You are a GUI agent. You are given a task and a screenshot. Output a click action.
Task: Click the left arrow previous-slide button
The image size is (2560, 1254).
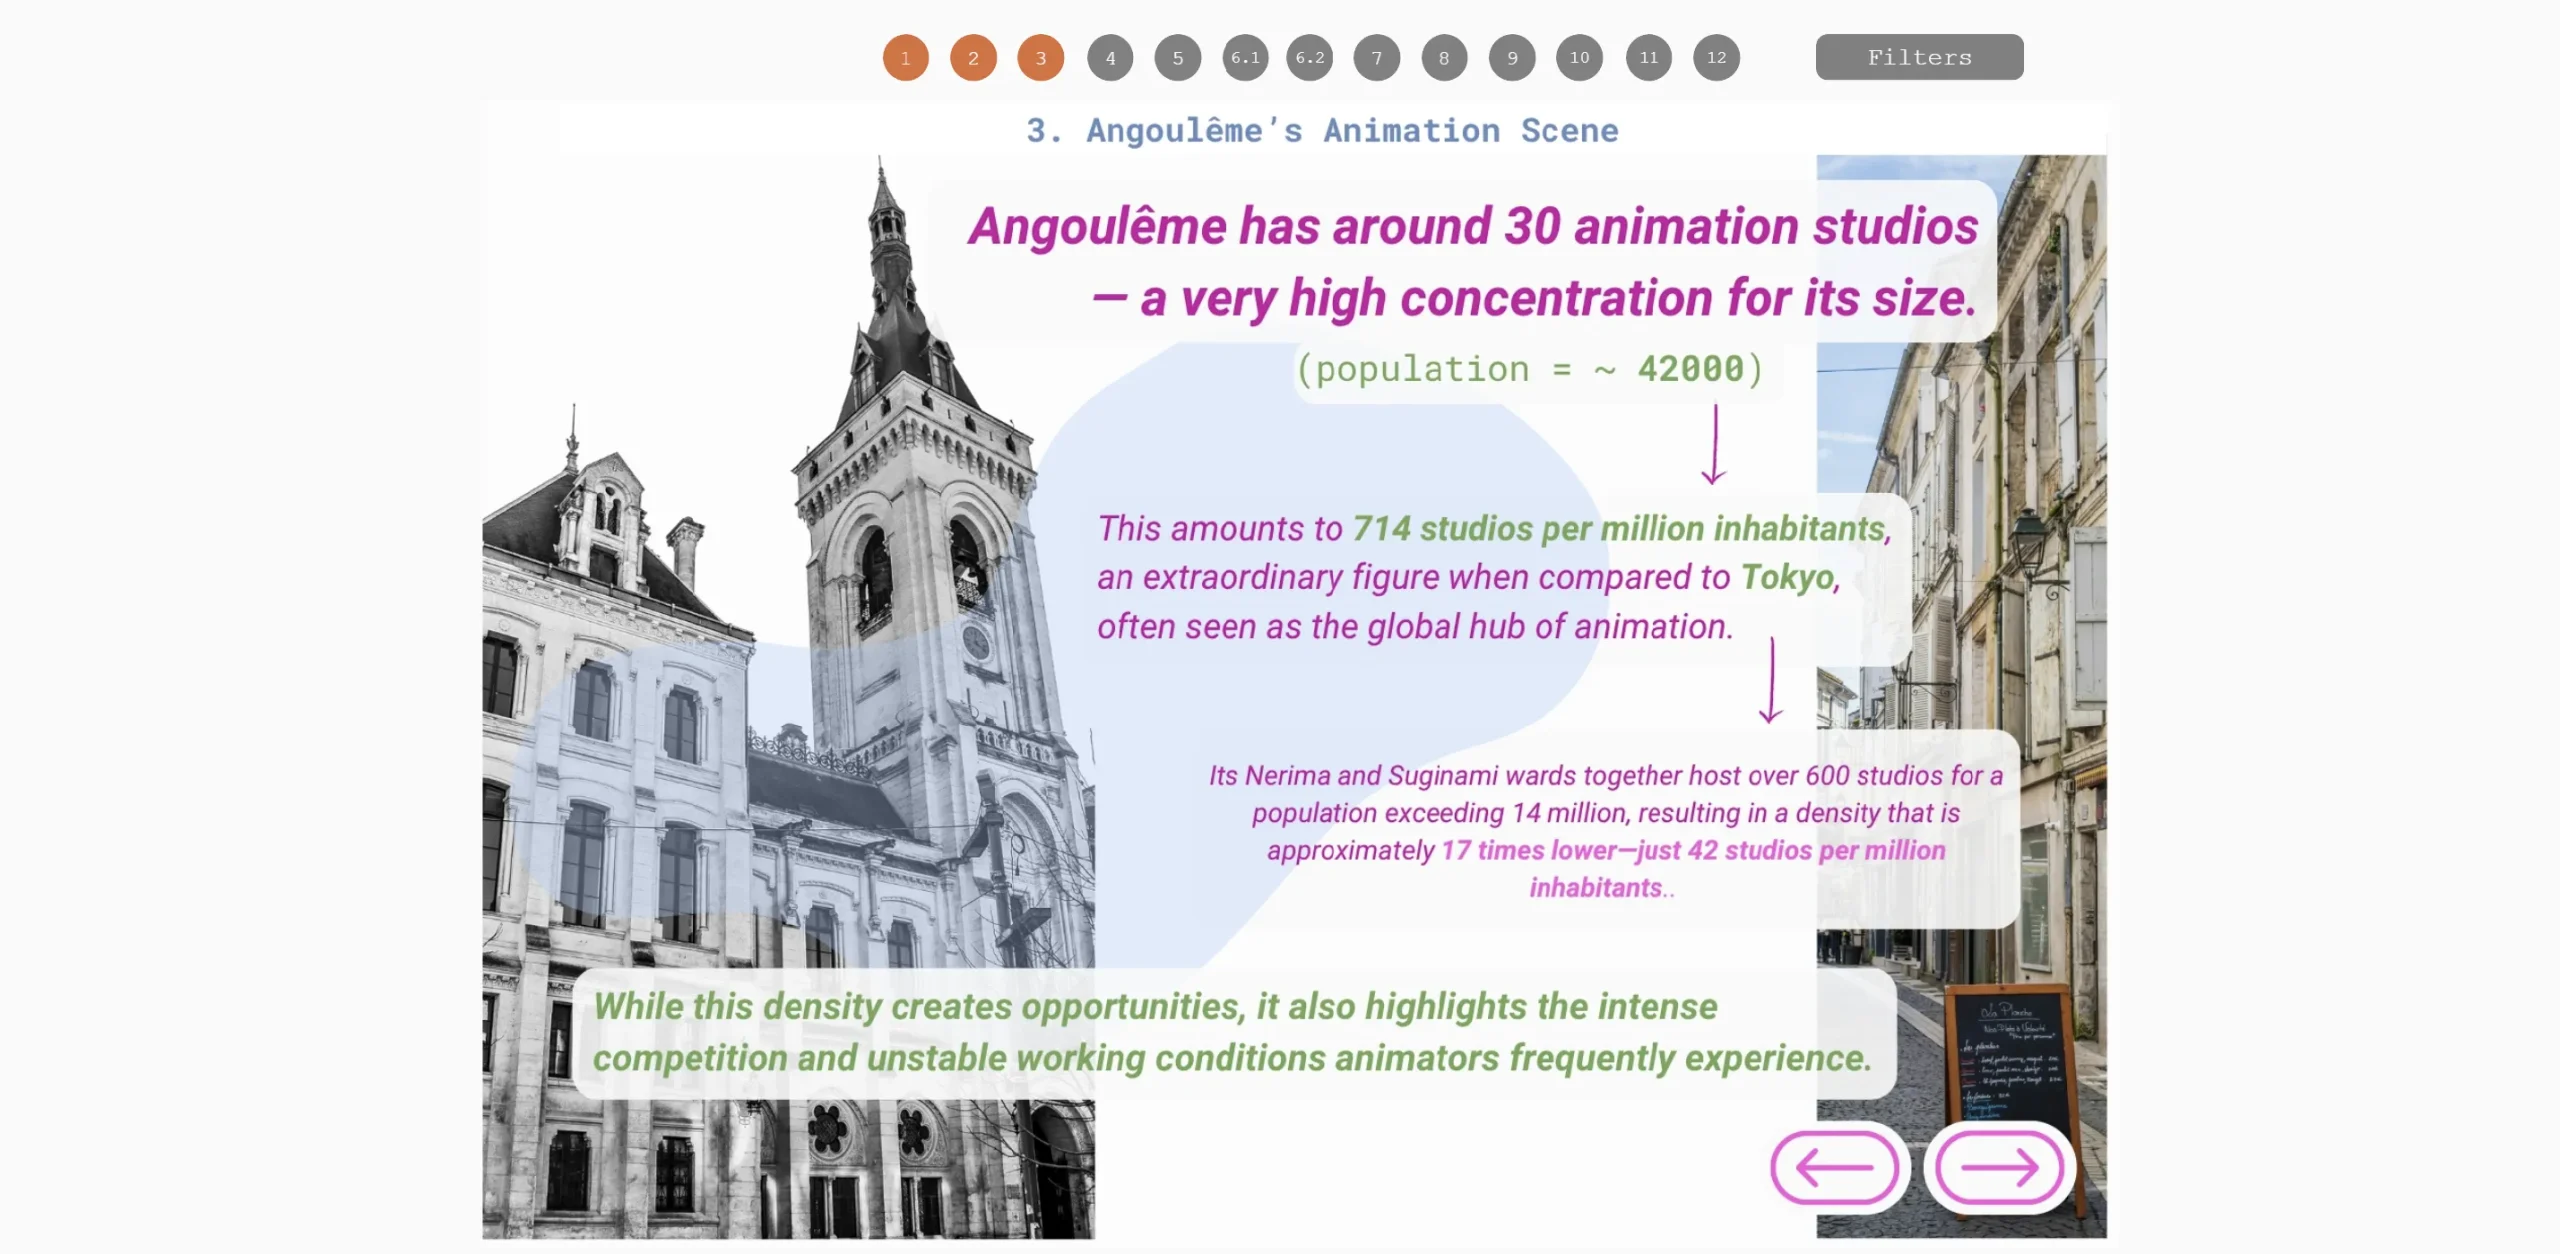click(1835, 1167)
